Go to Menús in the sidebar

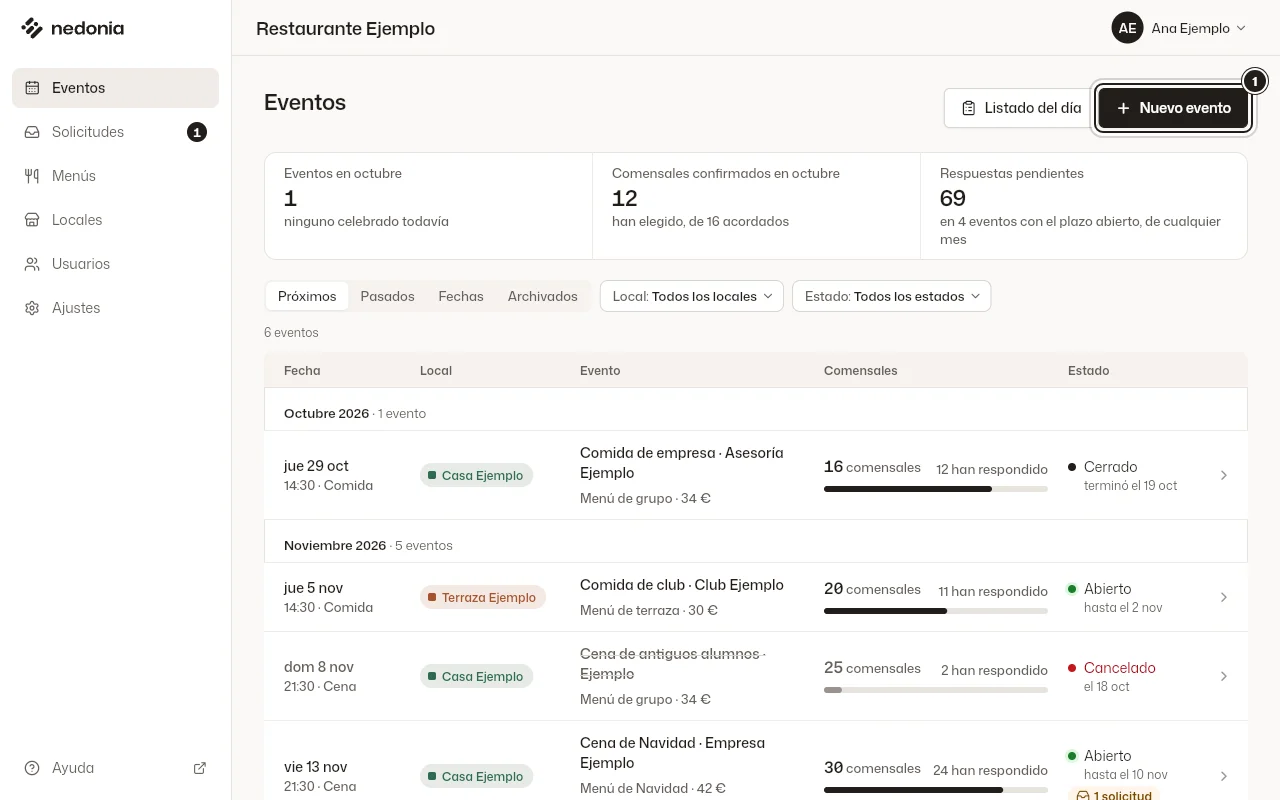click(115, 176)
